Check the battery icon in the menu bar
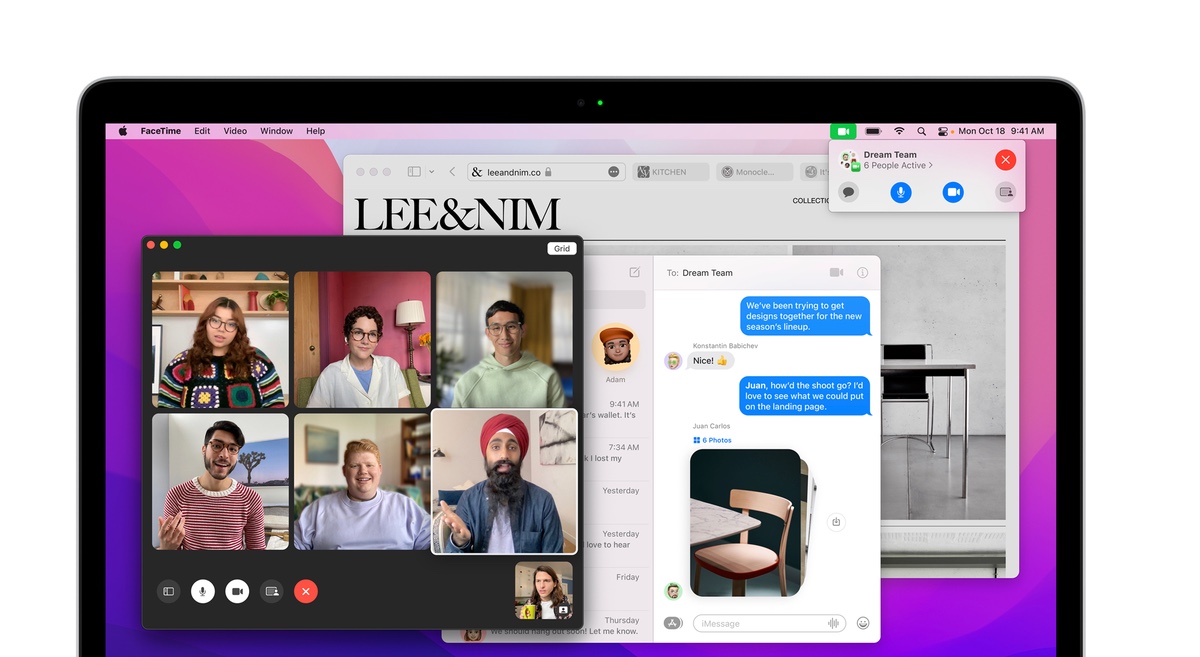1200x657 pixels. (x=873, y=131)
